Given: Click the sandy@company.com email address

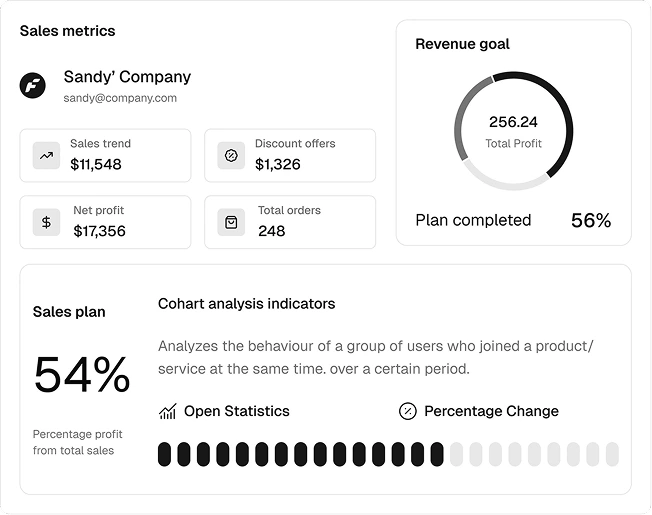Looking at the screenshot, I should pos(120,98).
